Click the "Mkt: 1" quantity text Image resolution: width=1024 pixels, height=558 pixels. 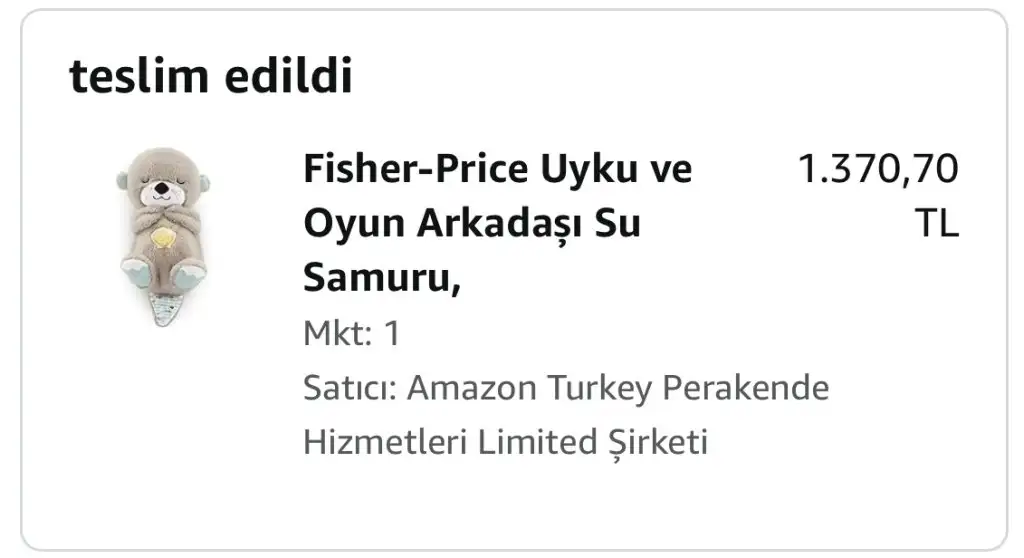point(351,334)
